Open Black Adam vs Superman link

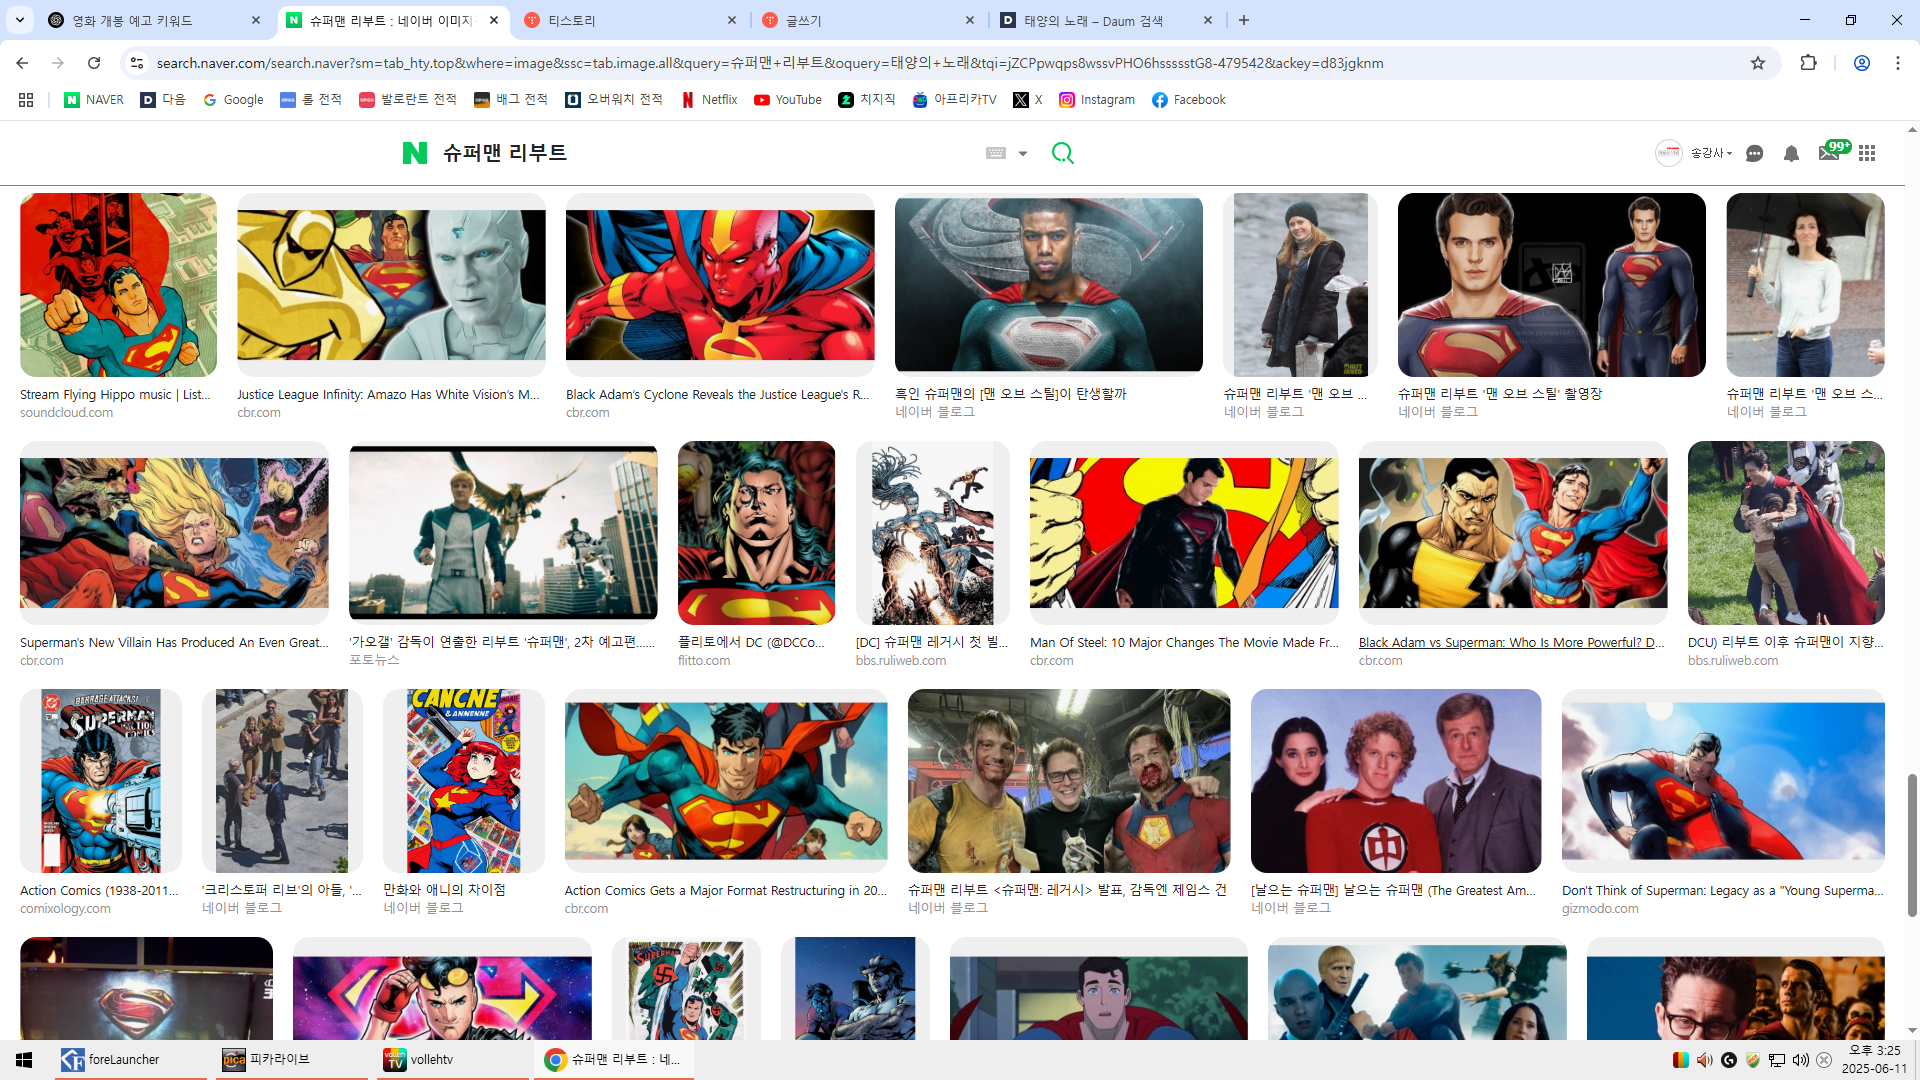(x=1511, y=642)
